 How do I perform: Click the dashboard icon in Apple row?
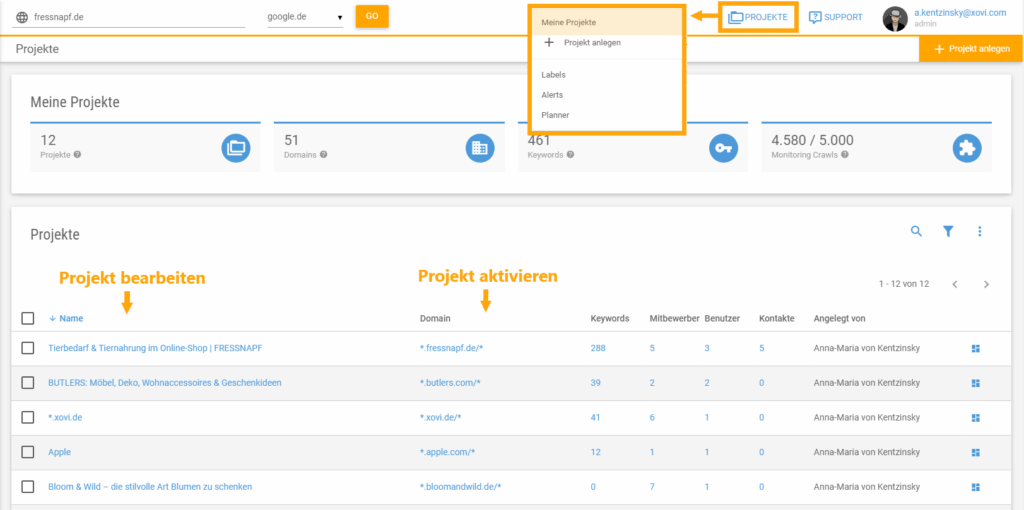coord(976,452)
